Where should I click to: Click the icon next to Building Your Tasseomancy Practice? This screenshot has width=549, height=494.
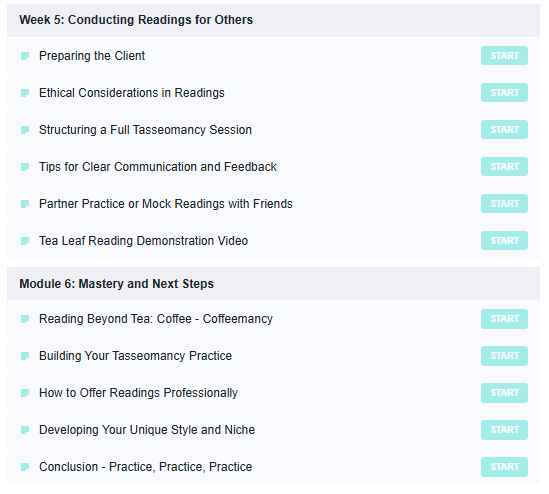tap(25, 356)
